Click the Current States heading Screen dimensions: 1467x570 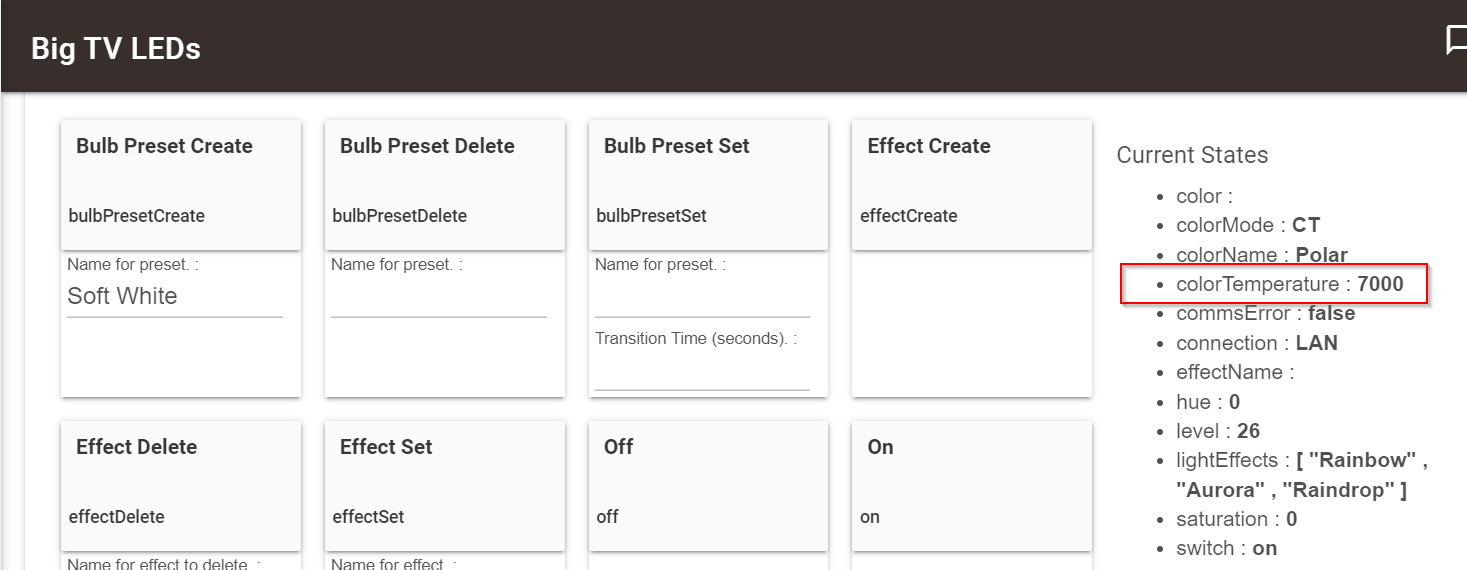click(x=1192, y=155)
